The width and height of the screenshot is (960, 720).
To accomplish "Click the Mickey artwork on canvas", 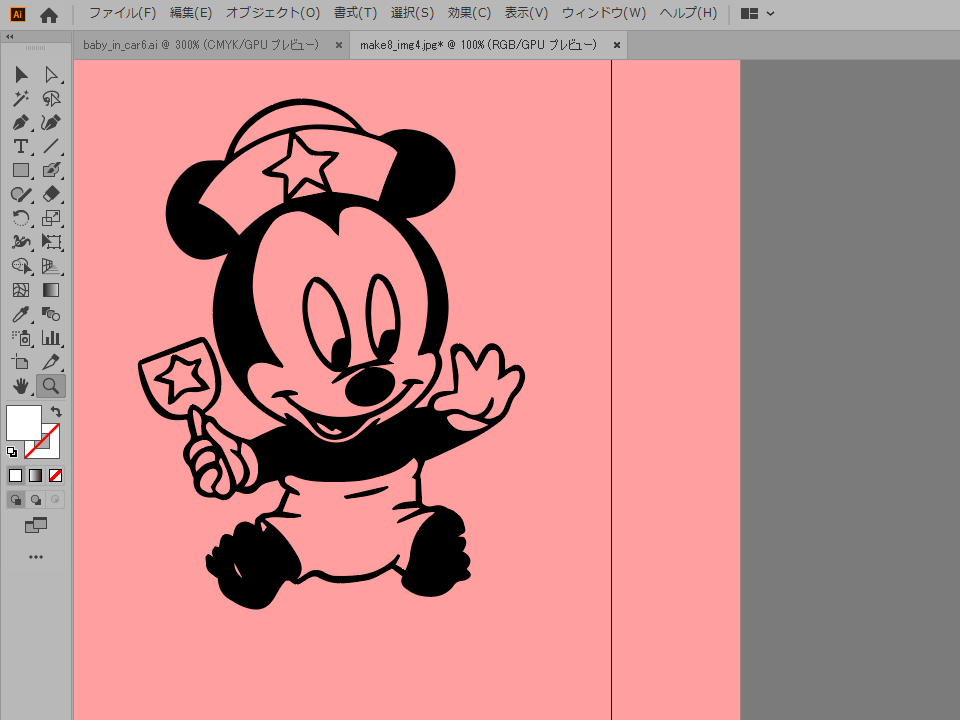I will click(x=331, y=353).
